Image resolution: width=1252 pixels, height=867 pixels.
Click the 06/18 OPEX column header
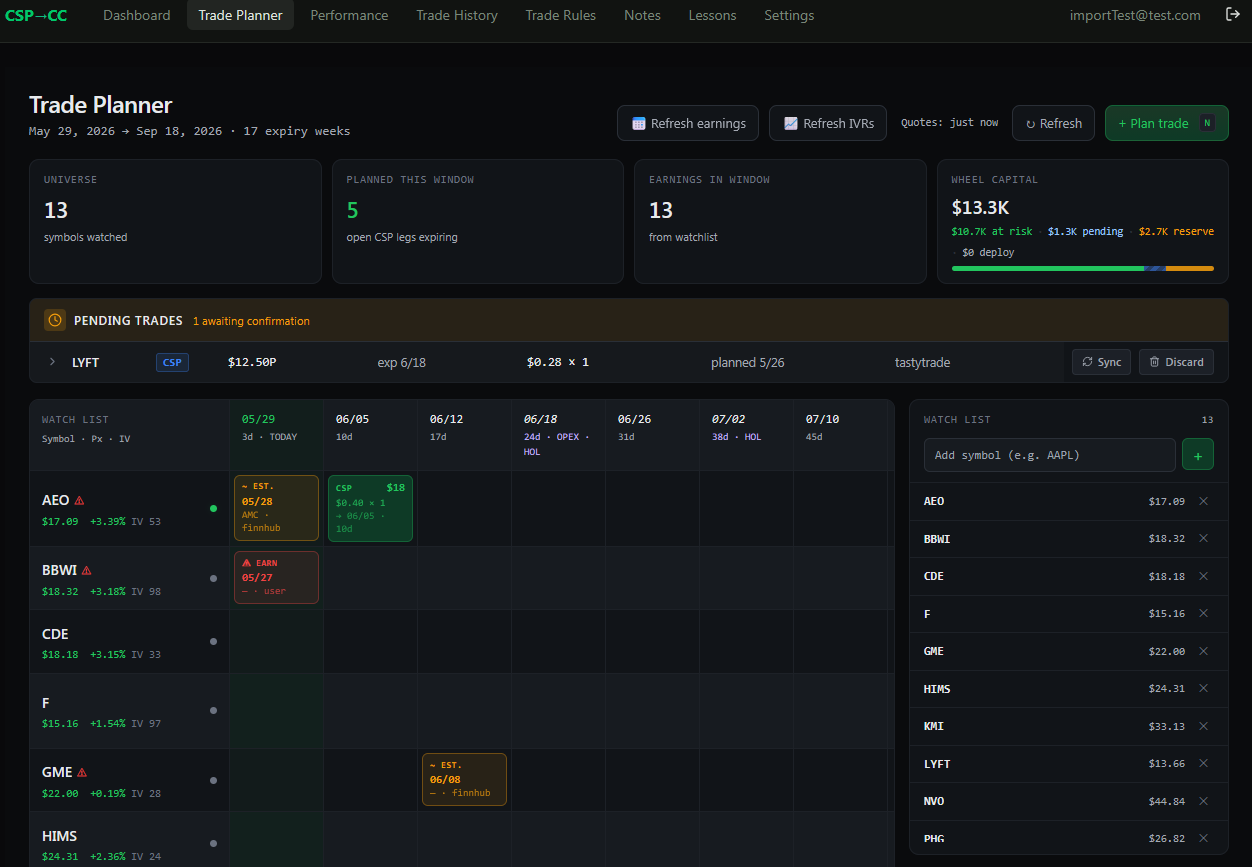click(558, 435)
